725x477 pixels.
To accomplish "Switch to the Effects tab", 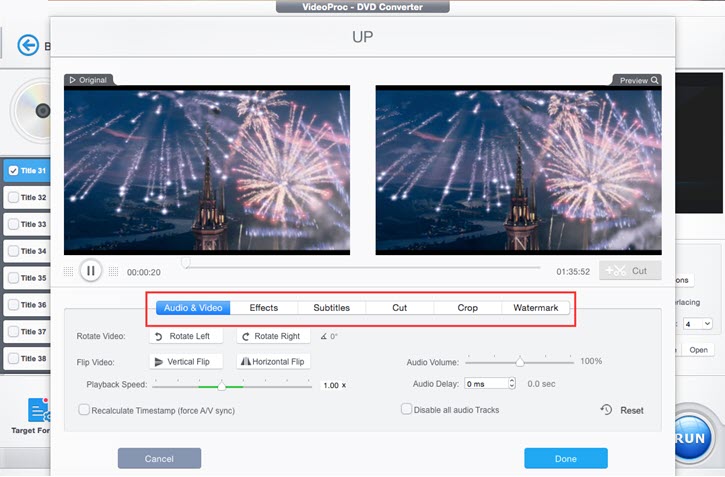I will (264, 308).
